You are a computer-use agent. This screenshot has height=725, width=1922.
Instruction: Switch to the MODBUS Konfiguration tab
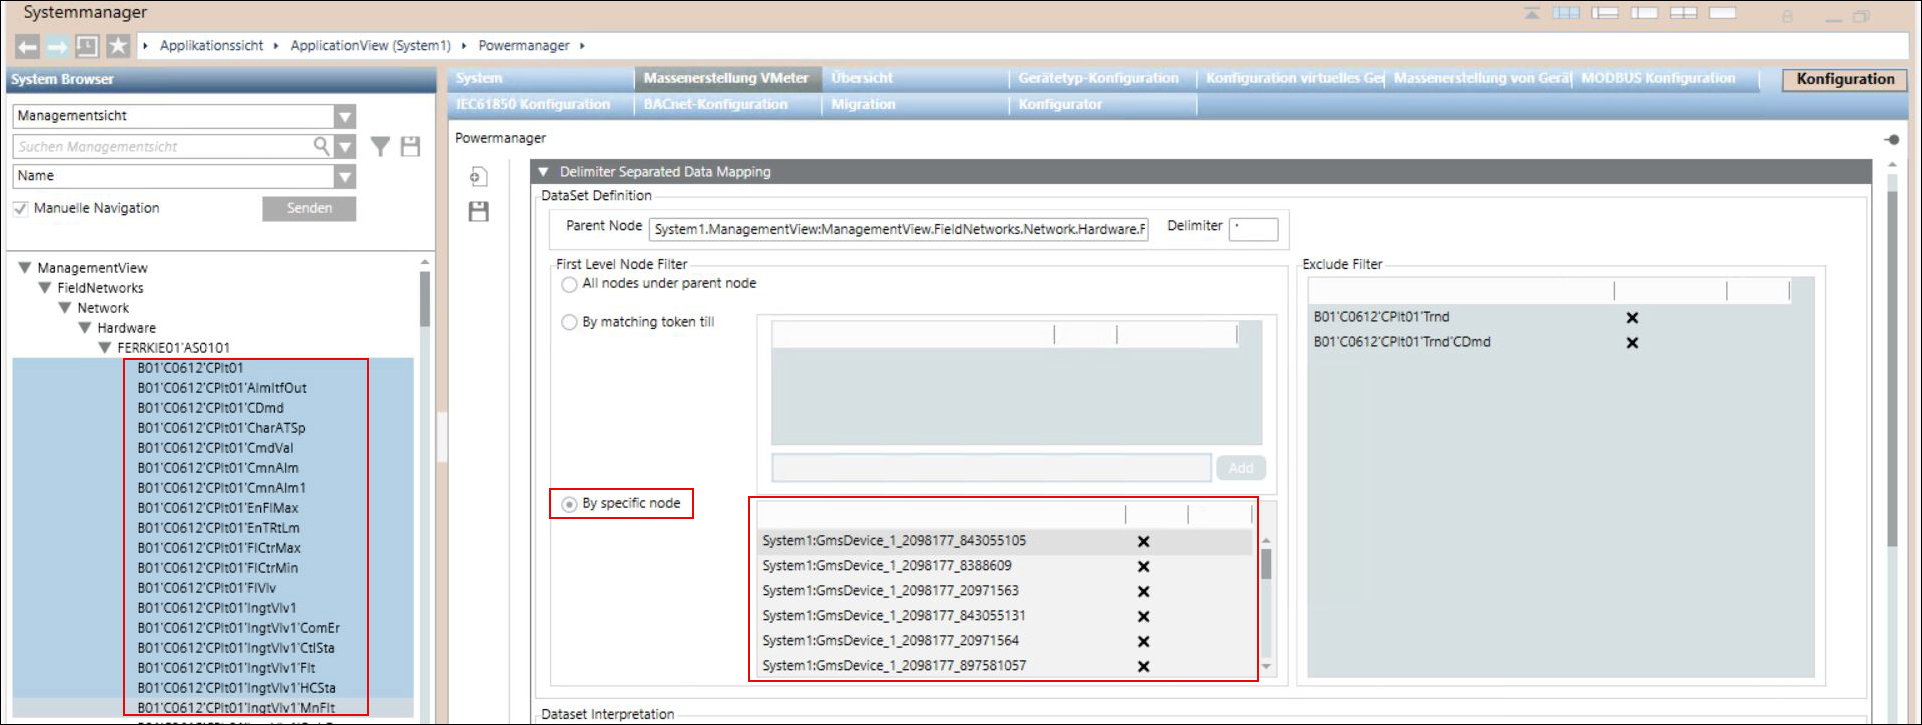(x=1658, y=78)
